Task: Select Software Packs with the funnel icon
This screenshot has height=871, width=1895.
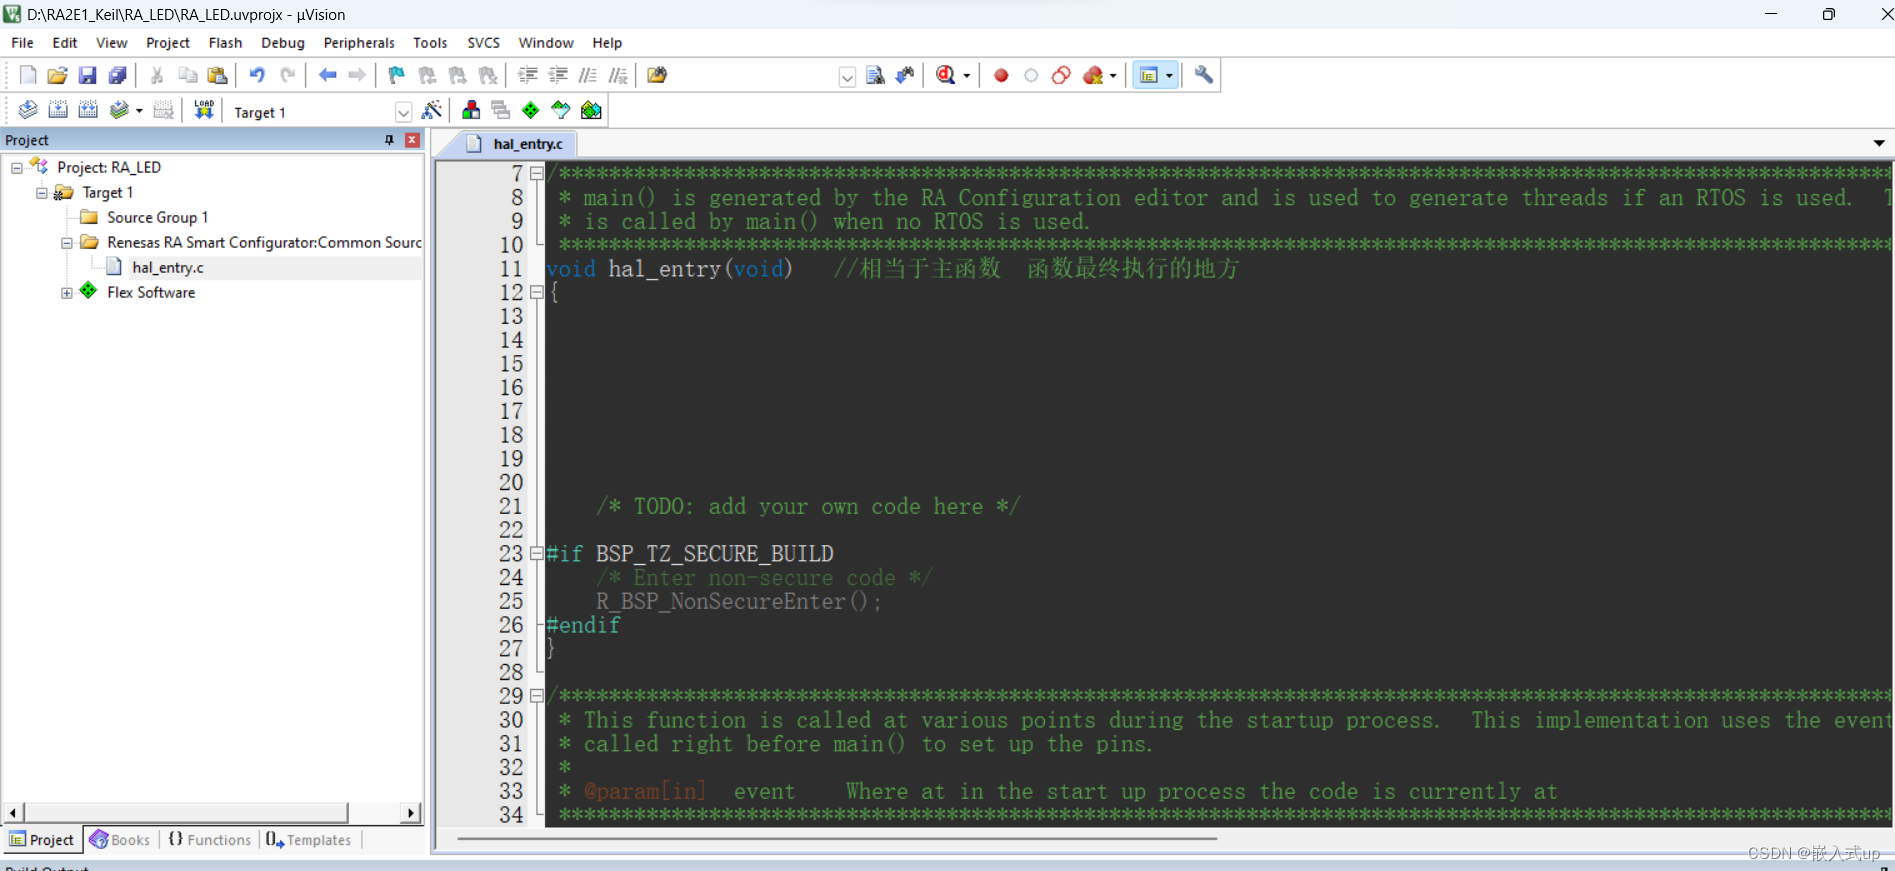Action: pyautogui.click(x=561, y=110)
